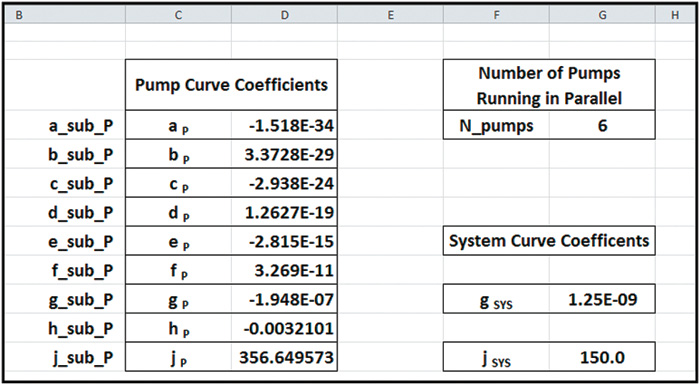Select the g SYS label cell
700x386 pixels.
pyautogui.click(x=496, y=299)
